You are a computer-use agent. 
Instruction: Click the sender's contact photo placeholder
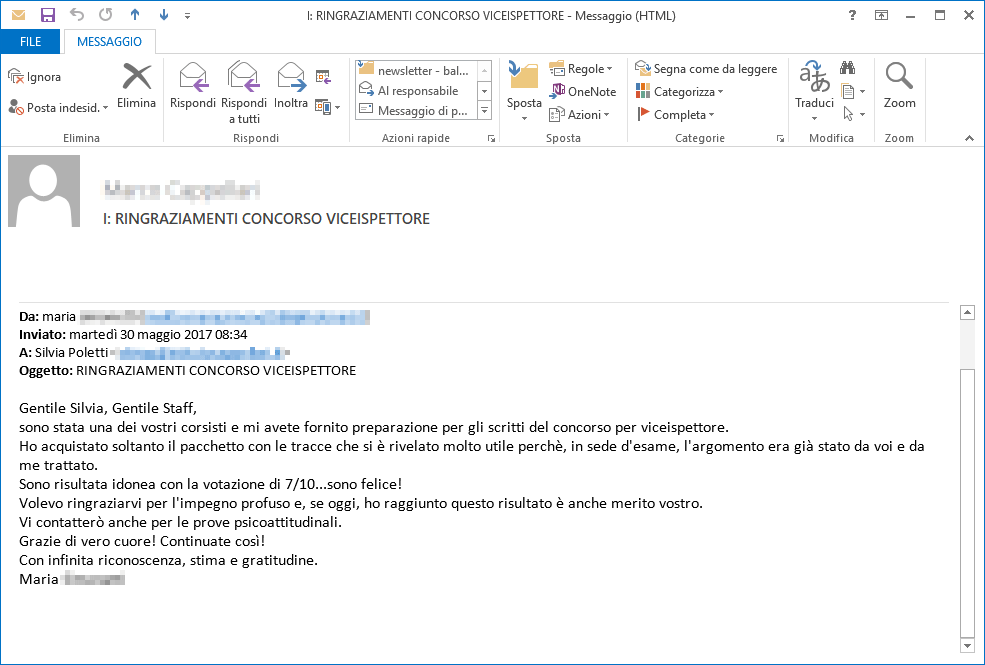[x=44, y=191]
